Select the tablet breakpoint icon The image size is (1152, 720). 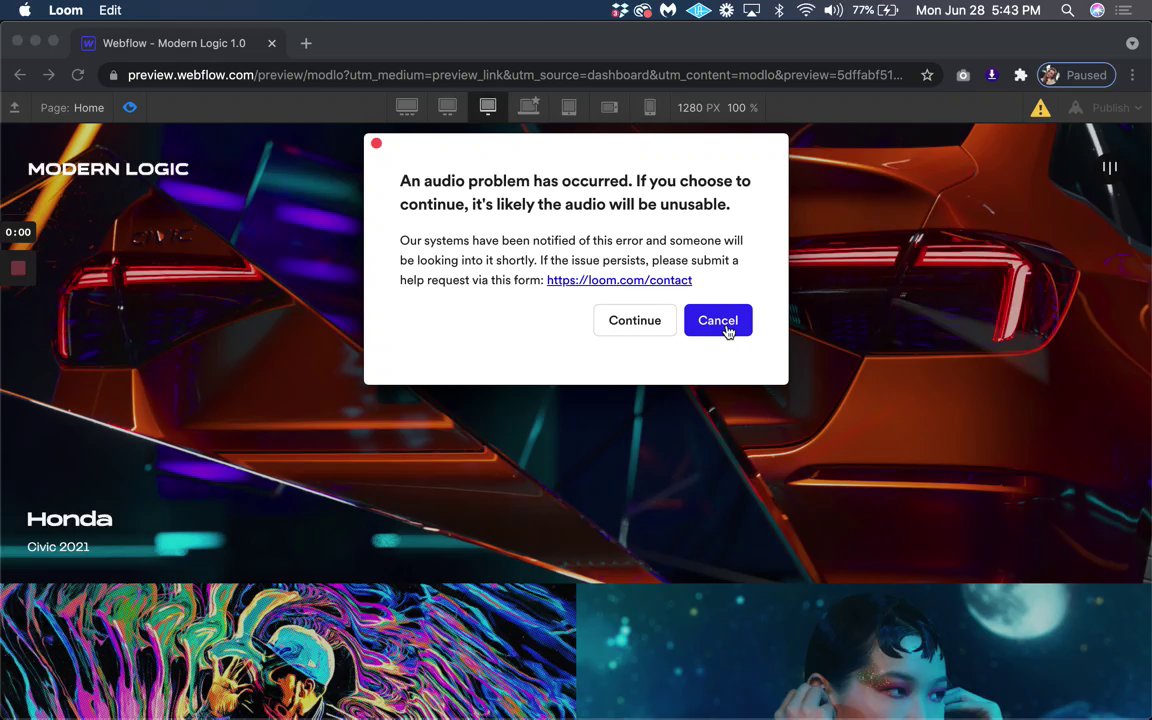(569, 107)
